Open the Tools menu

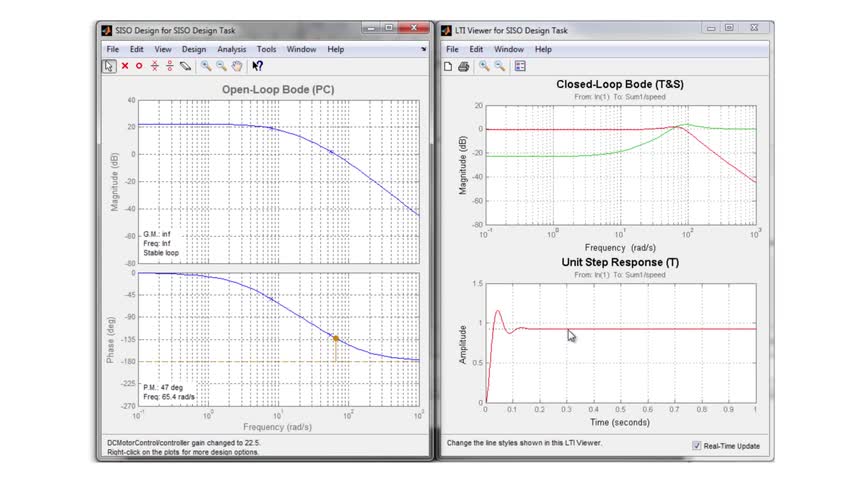[266, 49]
